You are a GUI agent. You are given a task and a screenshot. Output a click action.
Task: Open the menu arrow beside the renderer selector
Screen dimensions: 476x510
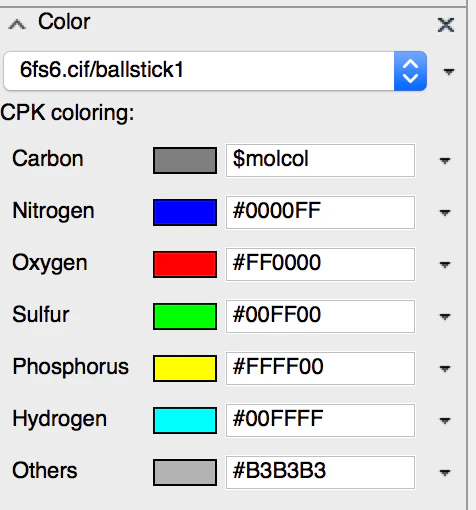pos(449,71)
